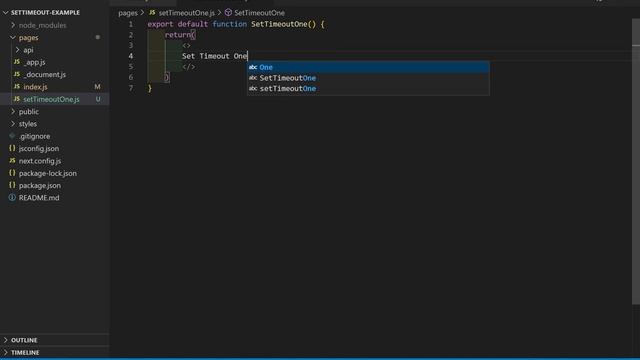The height and width of the screenshot is (360, 640).
Task: Click line number 1 in the gutter
Action: point(131,24)
